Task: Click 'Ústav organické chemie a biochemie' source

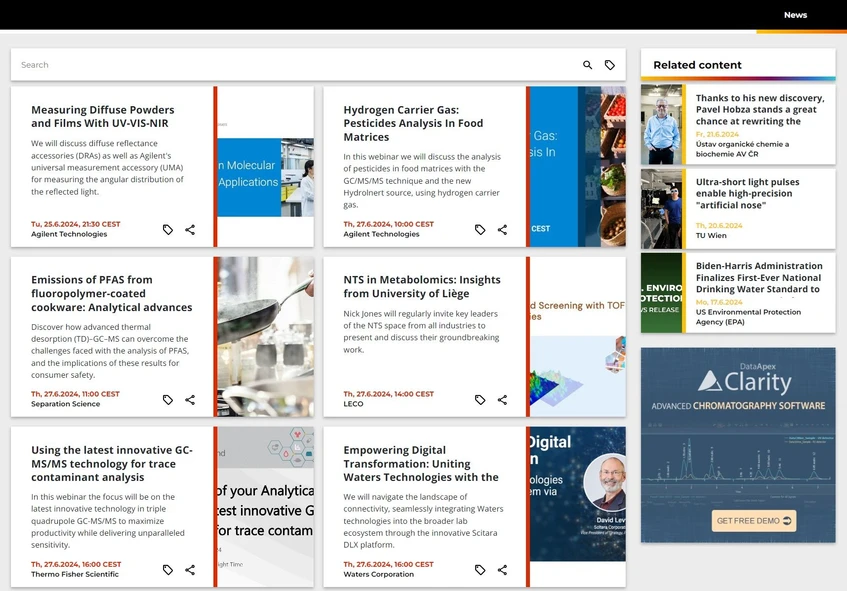Action: (x=742, y=149)
